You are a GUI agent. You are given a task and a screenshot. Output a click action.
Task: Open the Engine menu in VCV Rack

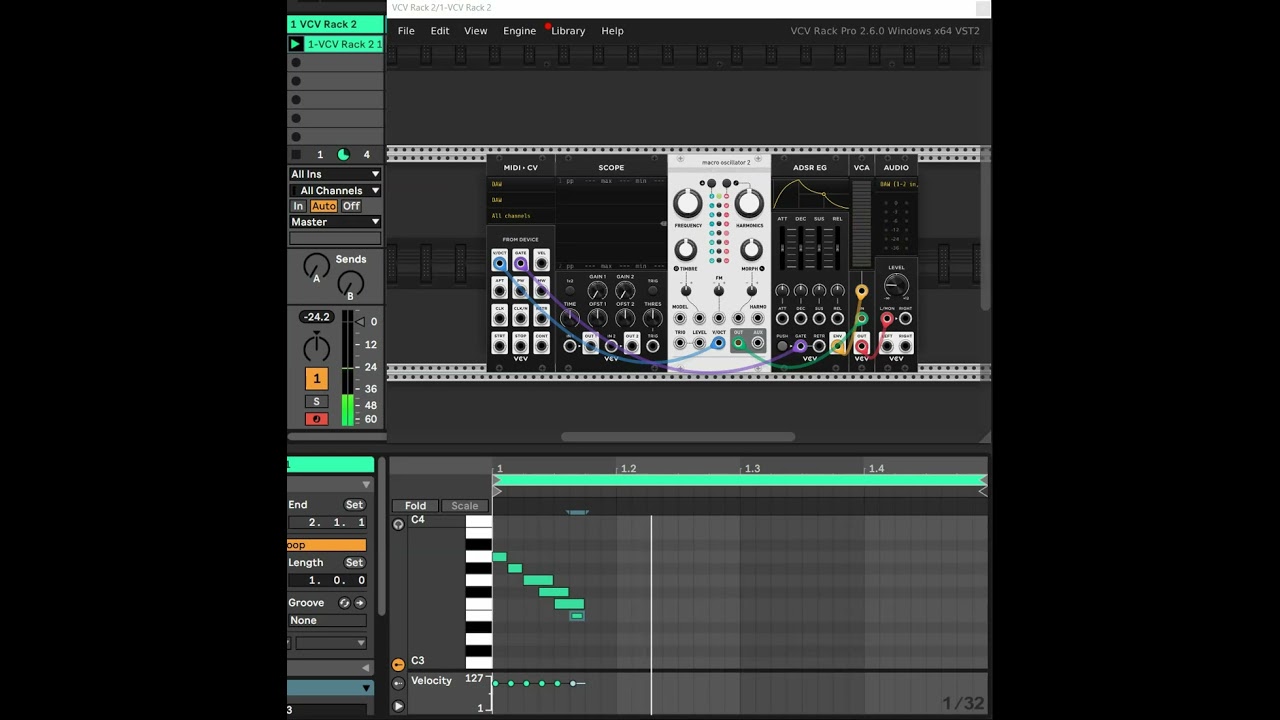pyautogui.click(x=520, y=31)
